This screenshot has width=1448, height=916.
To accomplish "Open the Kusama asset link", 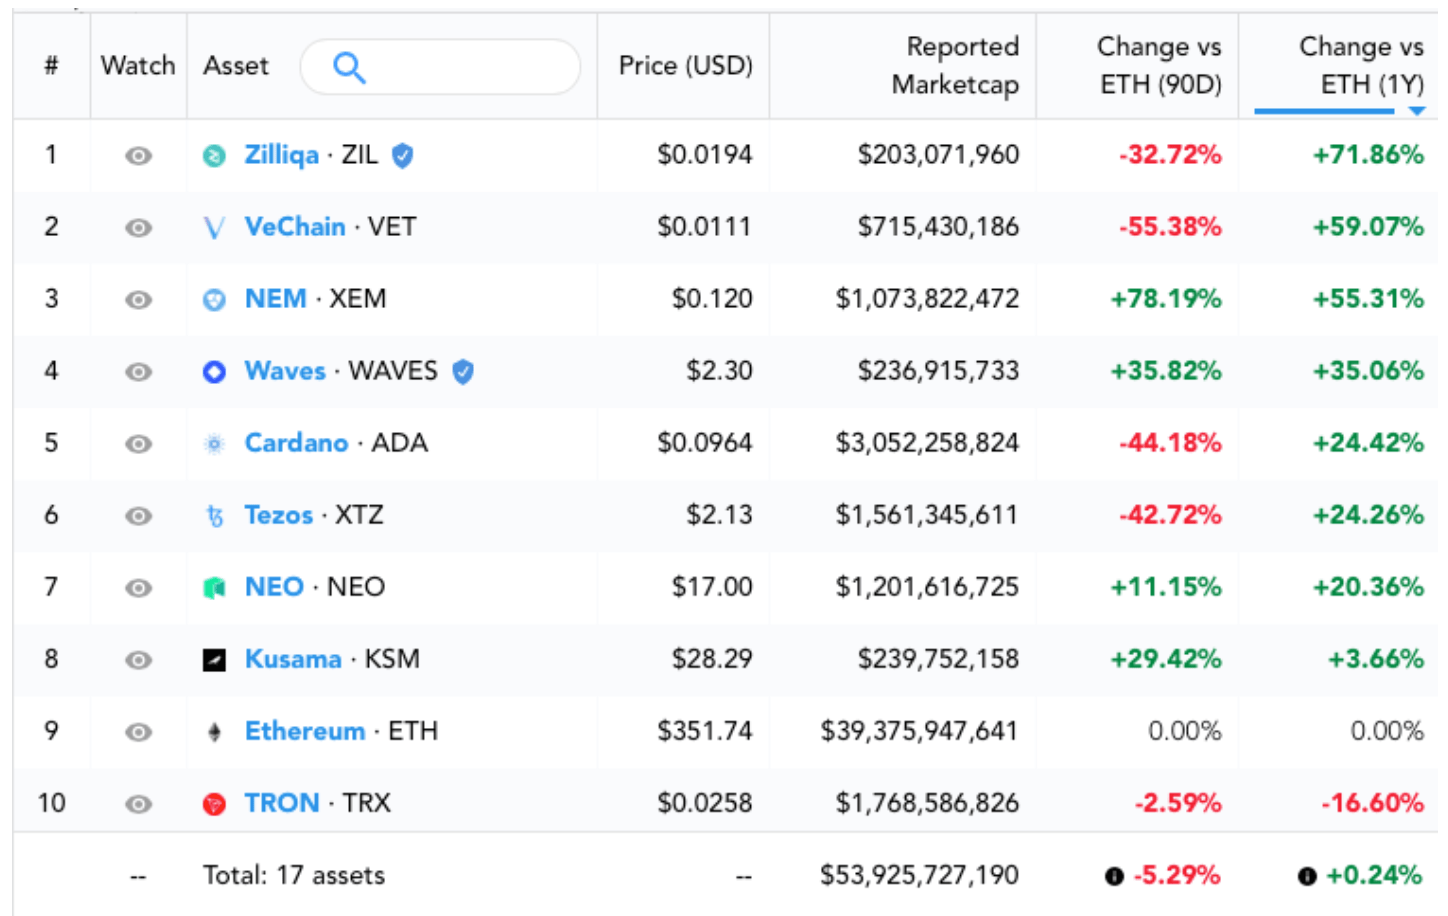I will (x=293, y=659).
